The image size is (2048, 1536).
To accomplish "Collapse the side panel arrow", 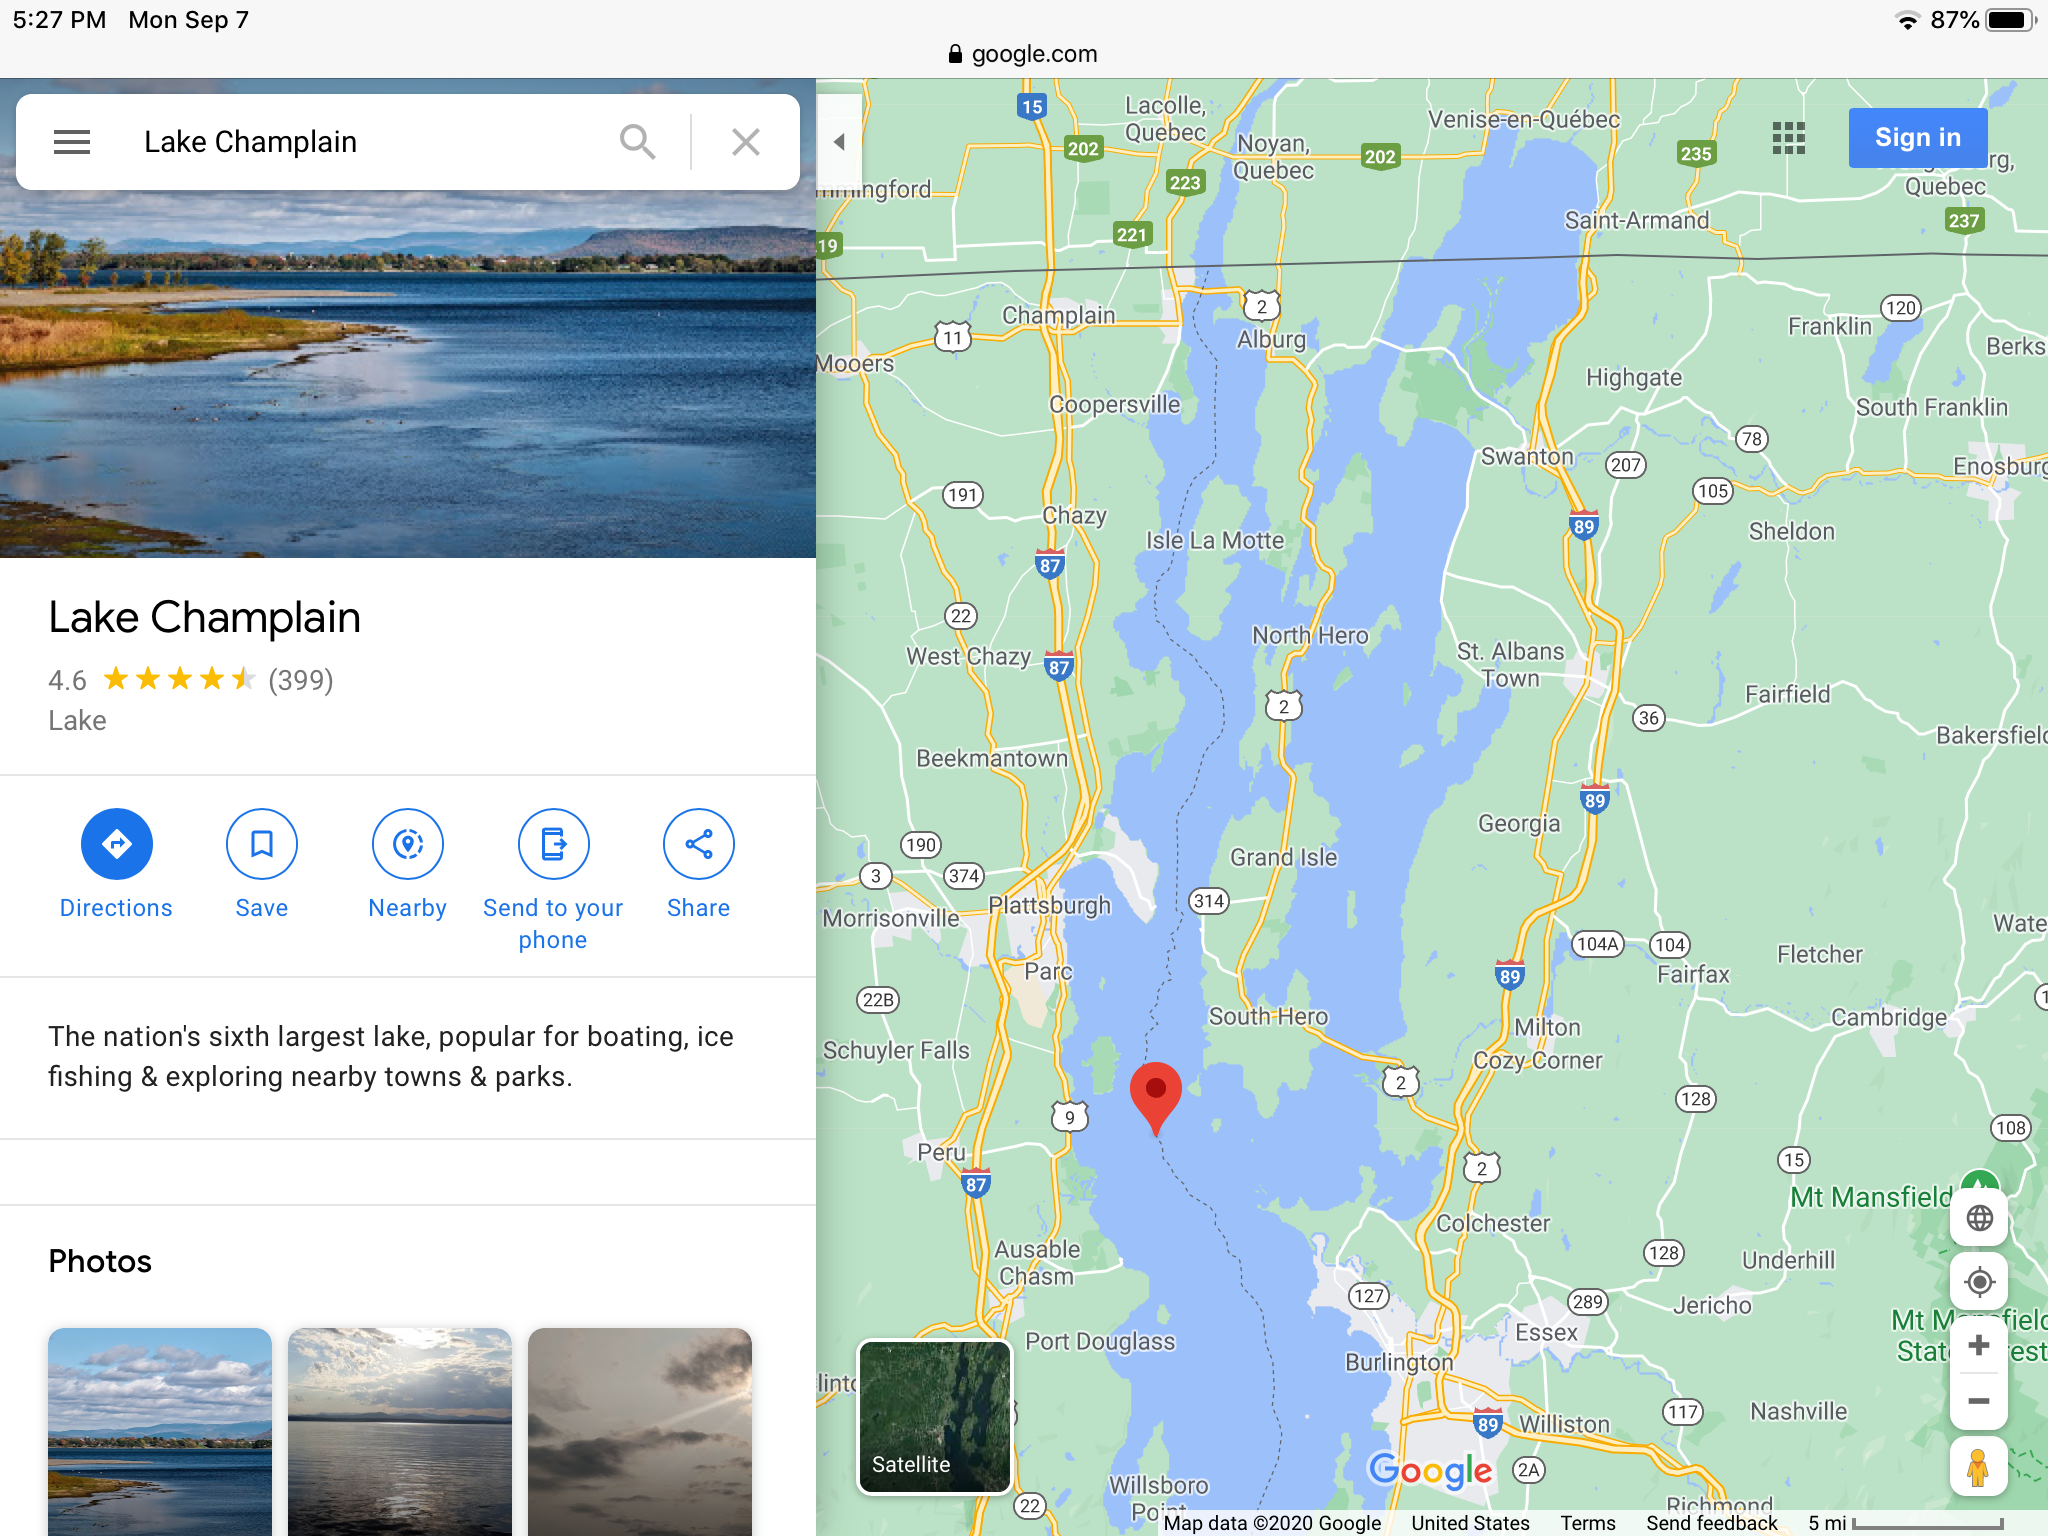I will pyautogui.click(x=839, y=142).
